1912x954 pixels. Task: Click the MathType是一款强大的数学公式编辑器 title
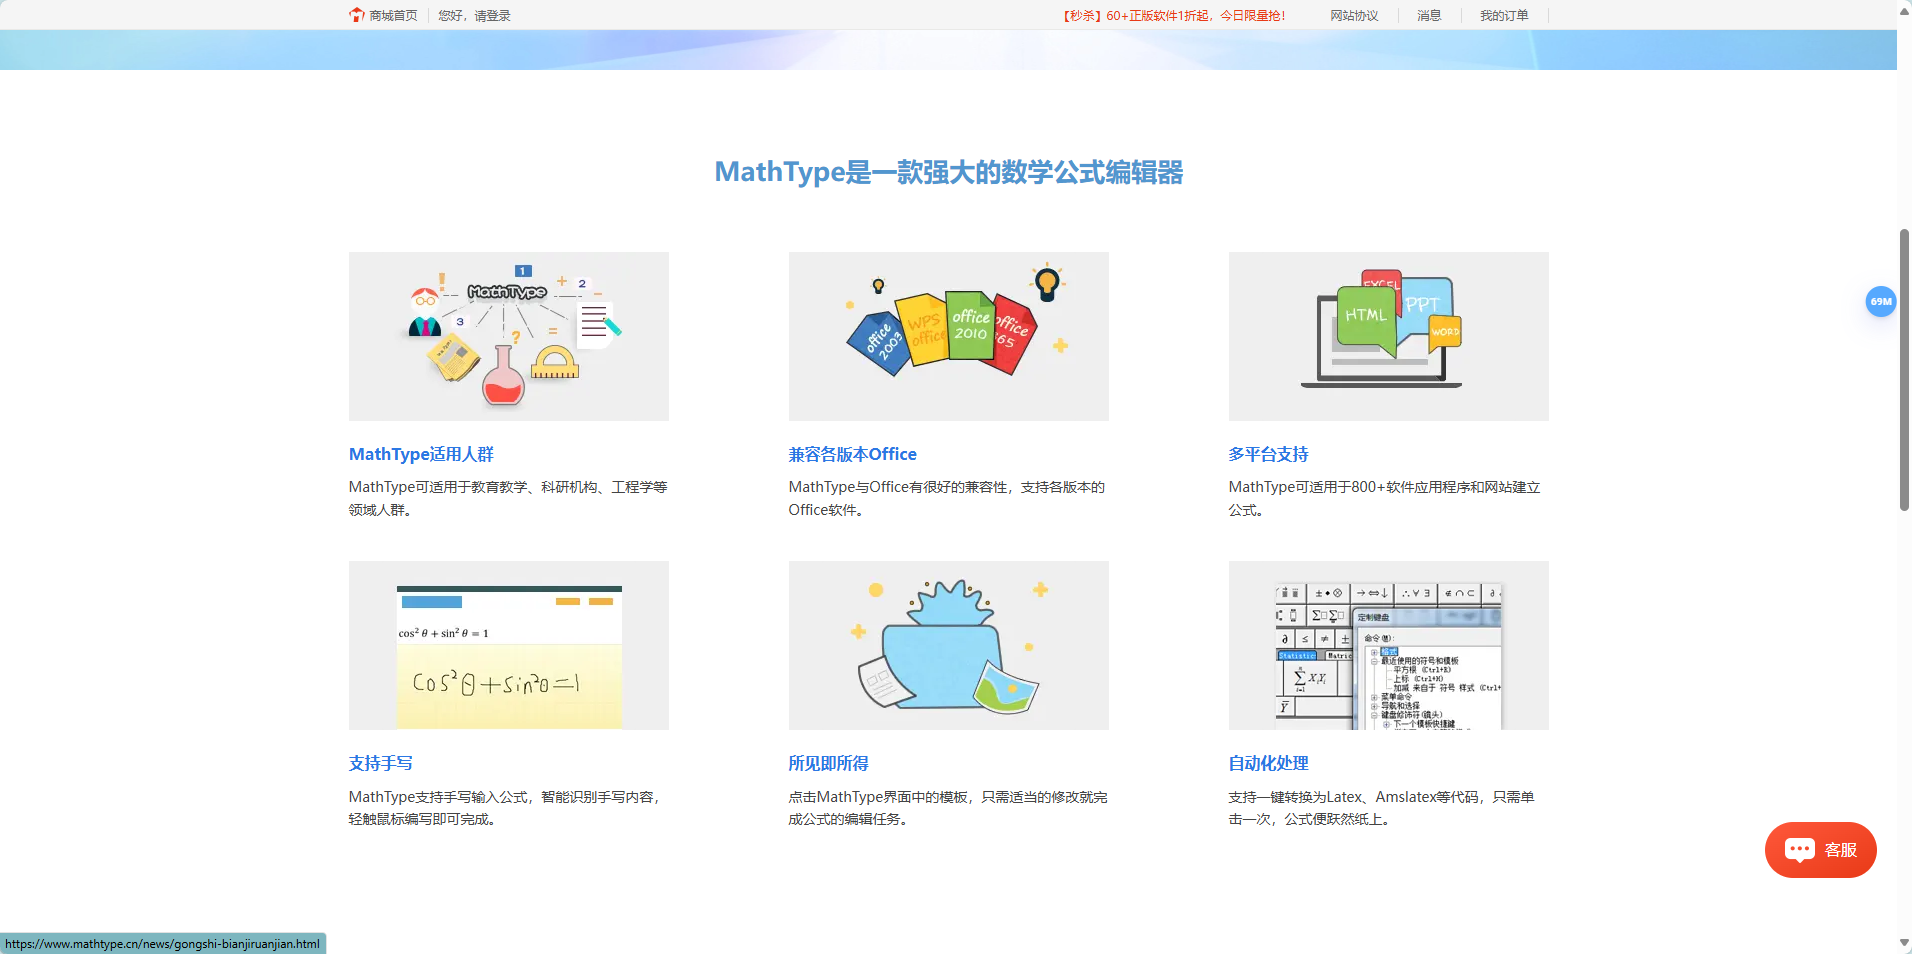[949, 172]
